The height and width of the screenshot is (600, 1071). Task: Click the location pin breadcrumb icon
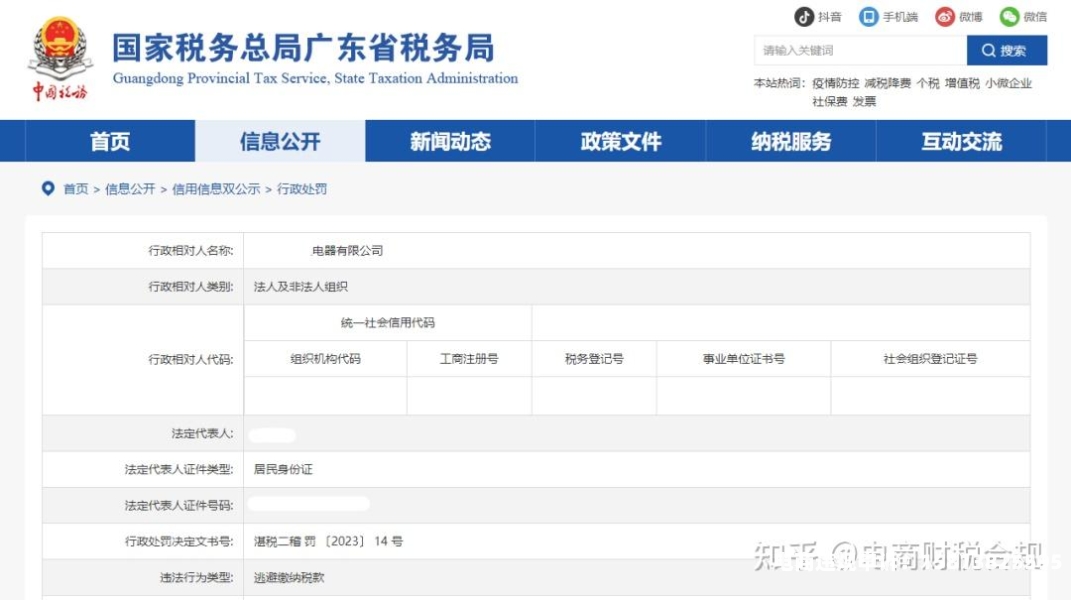pyautogui.click(x=47, y=188)
